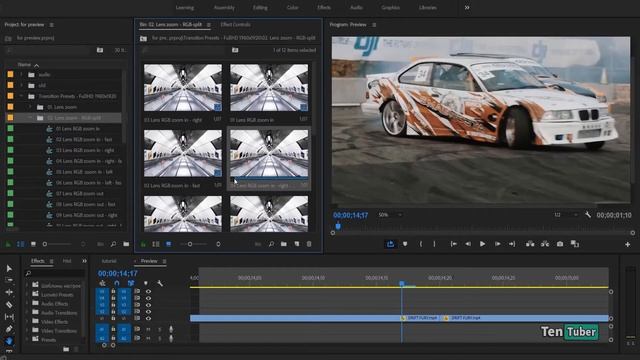The height and width of the screenshot is (360, 640).
Task: Click Find magnifier in Bin panel
Action: (271, 244)
